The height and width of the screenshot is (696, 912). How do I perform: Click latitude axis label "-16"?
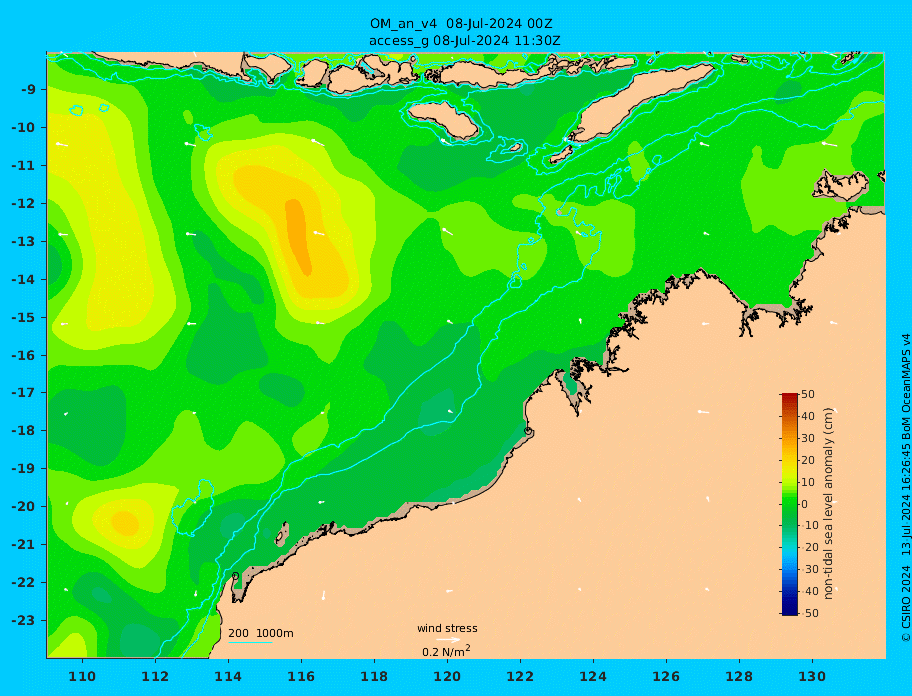tap(23, 355)
